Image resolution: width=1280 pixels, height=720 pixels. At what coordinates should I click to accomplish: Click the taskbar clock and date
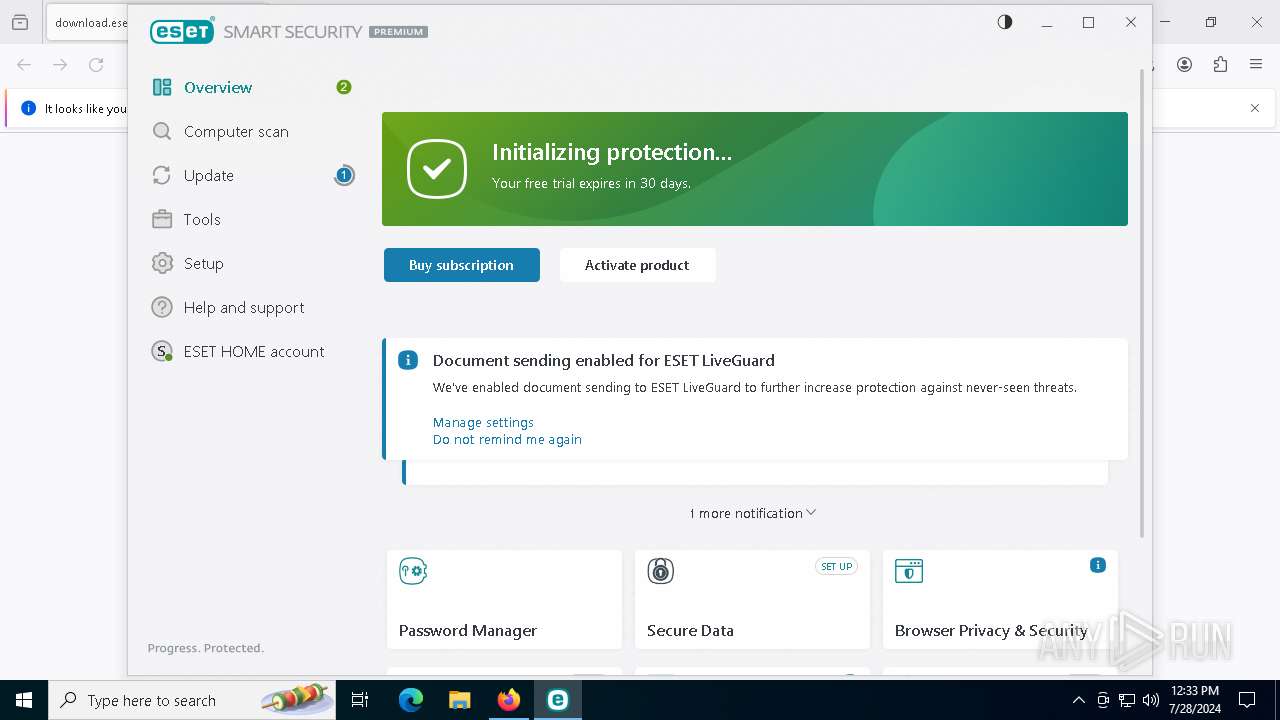(1194, 700)
